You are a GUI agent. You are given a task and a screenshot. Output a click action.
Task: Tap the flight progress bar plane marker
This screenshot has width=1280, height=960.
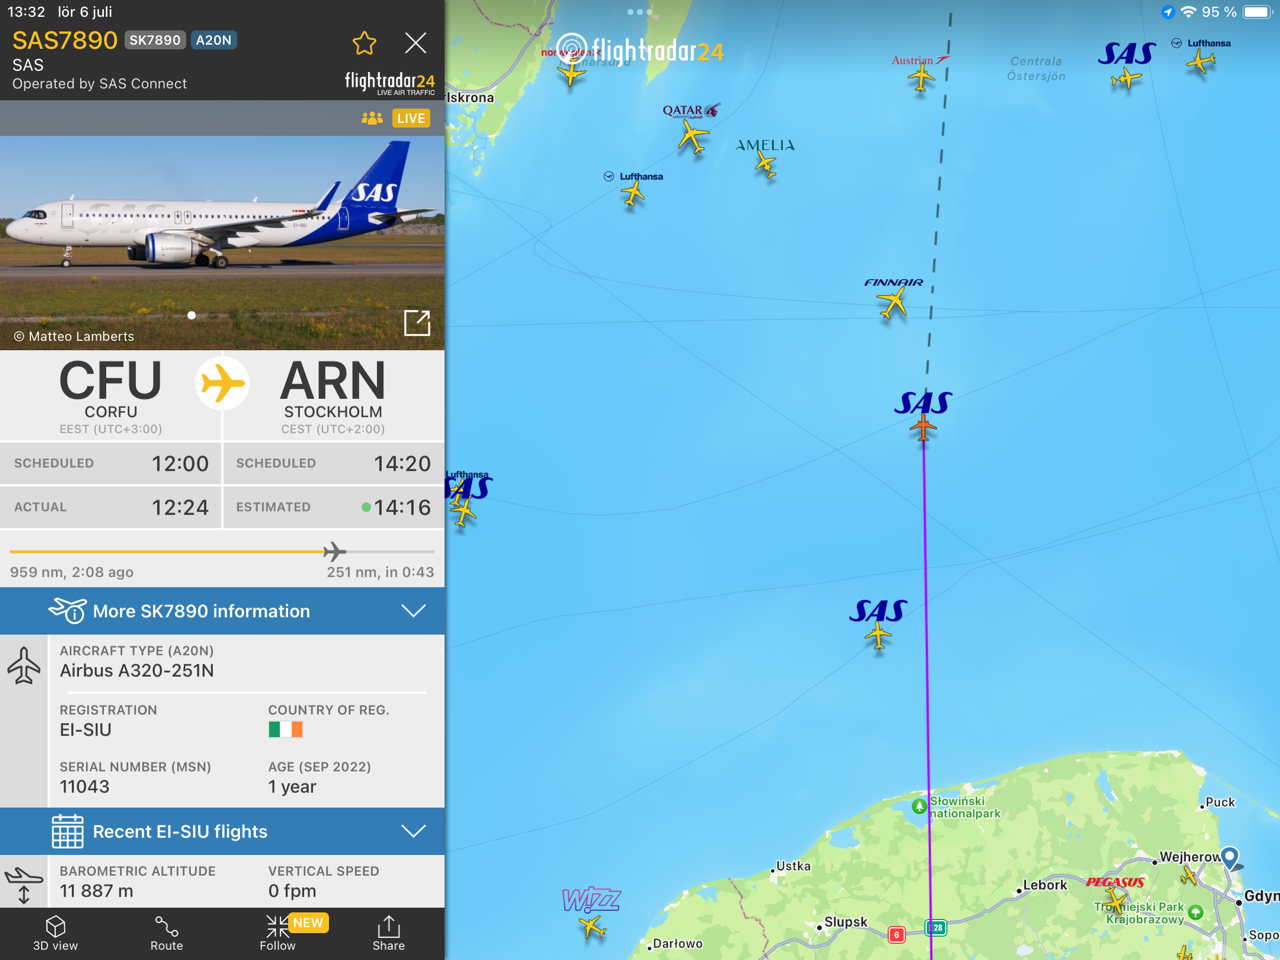pos(335,551)
